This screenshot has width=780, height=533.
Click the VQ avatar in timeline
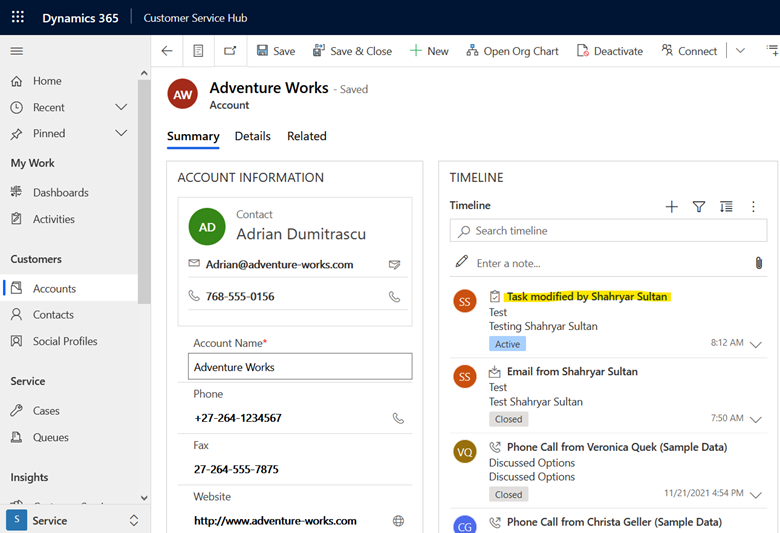465,452
